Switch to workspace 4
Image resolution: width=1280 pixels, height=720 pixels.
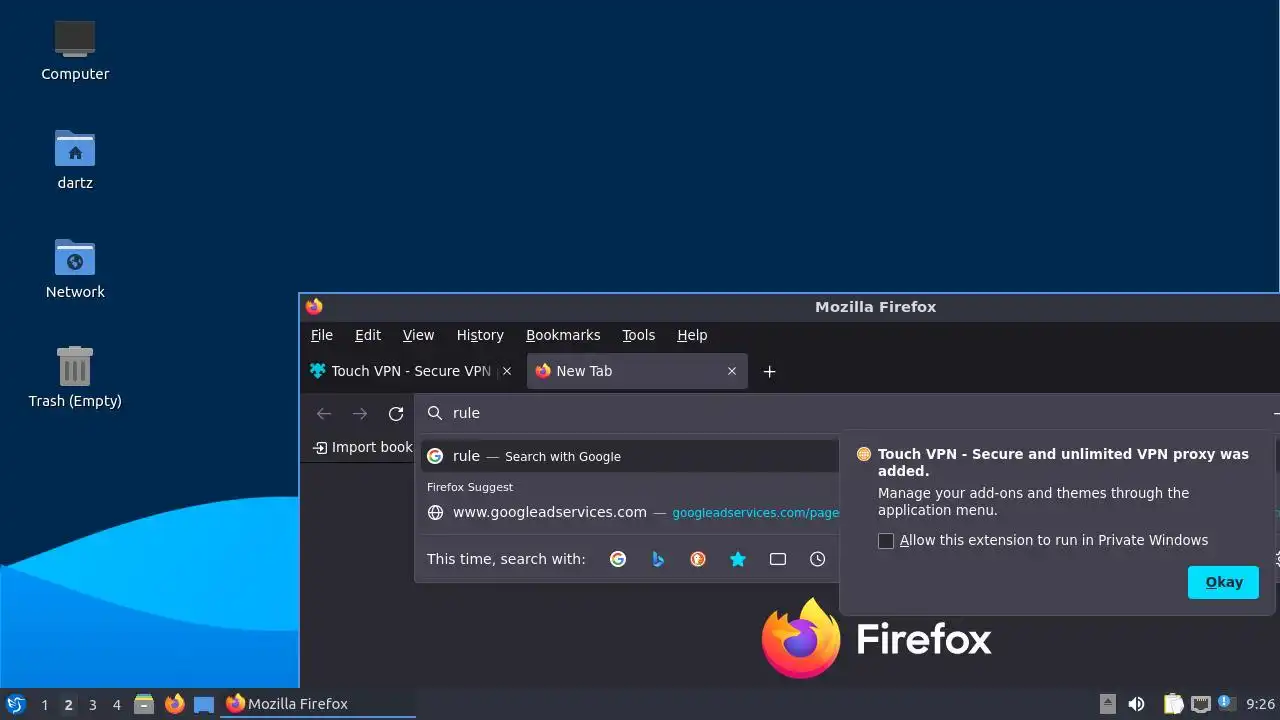pyautogui.click(x=116, y=704)
